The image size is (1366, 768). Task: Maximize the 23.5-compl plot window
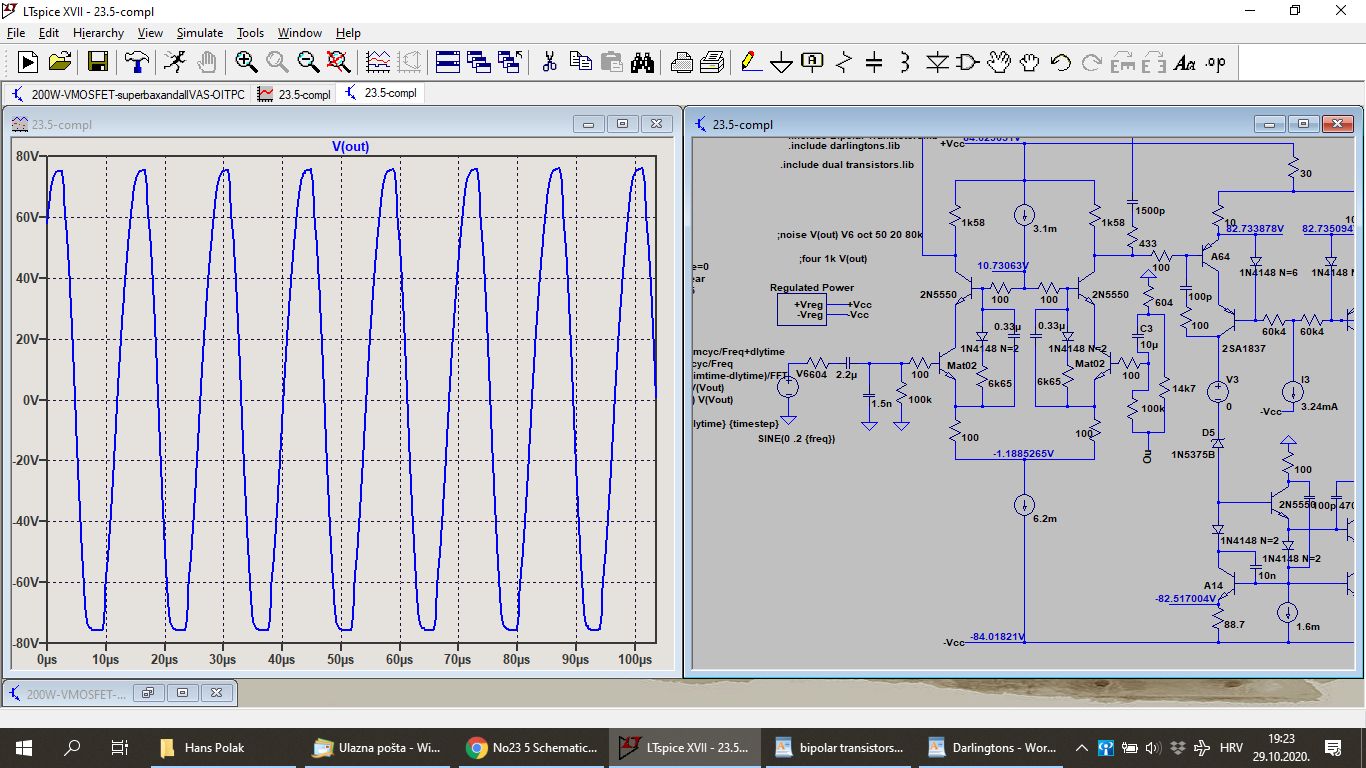coord(622,124)
